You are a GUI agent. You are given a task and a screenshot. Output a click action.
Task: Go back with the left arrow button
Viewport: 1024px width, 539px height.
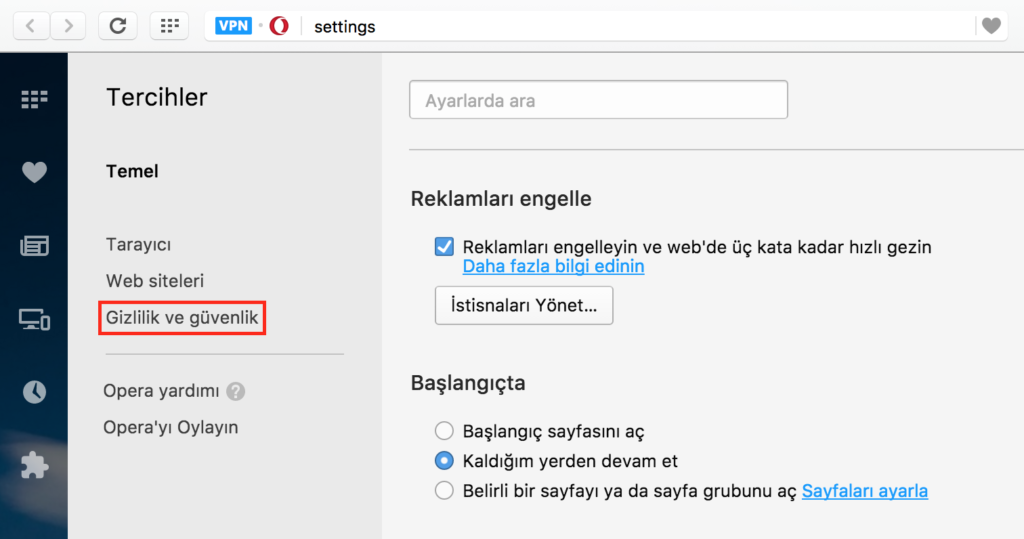point(30,25)
